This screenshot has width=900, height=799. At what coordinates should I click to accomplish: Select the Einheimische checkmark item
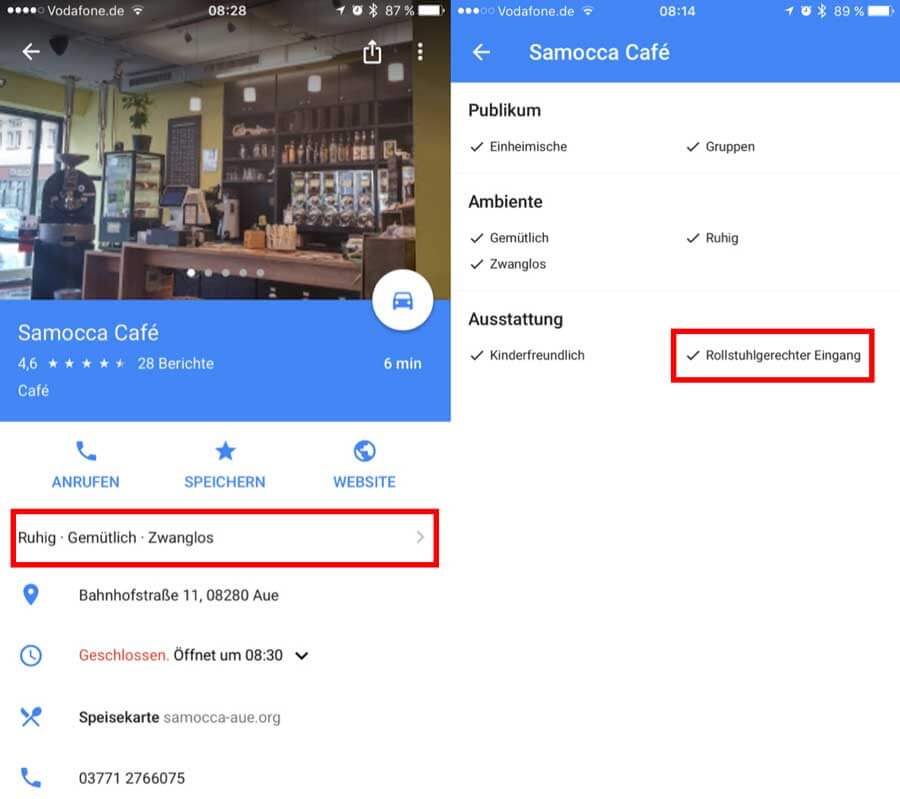tap(518, 147)
